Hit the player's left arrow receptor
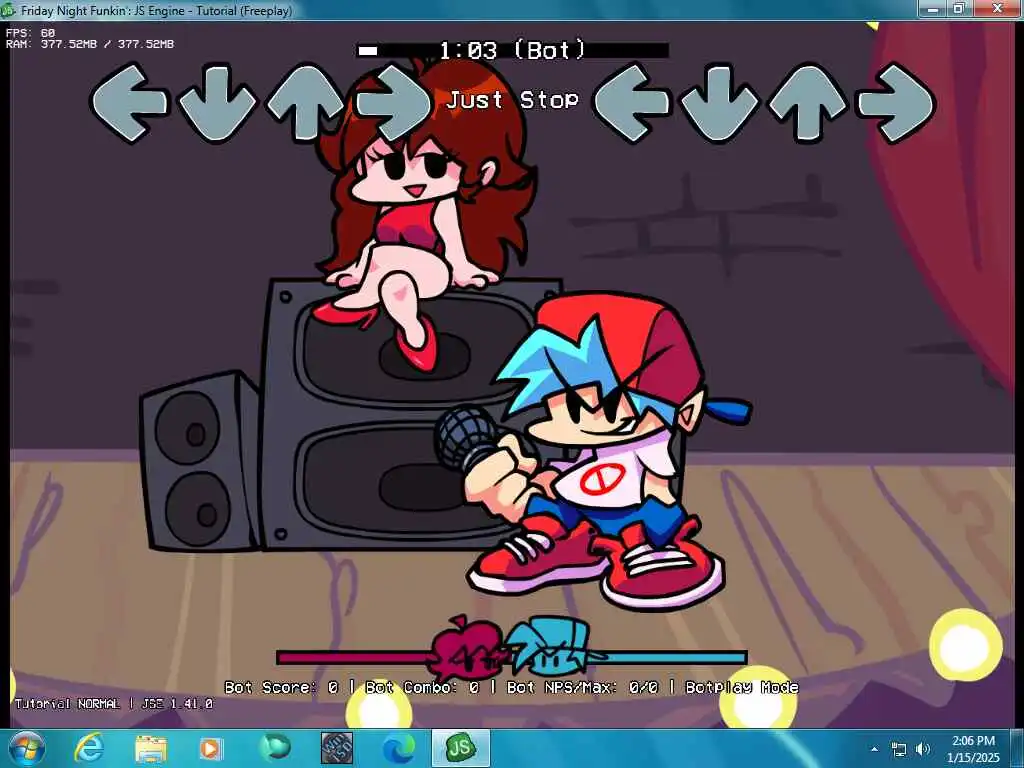Screen dimensions: 1024x768 [x=632, y=103]
